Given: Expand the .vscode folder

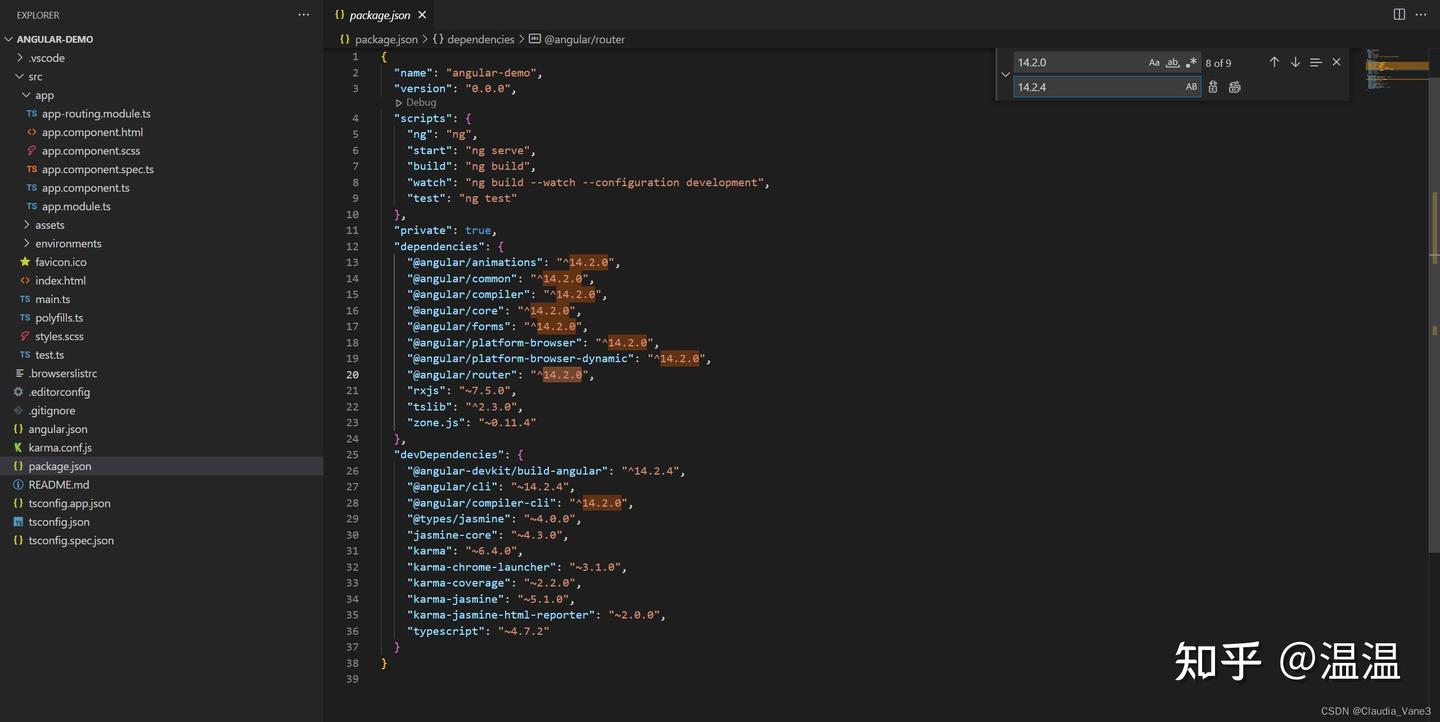Looking at the screenshot, I should point(161,58).
